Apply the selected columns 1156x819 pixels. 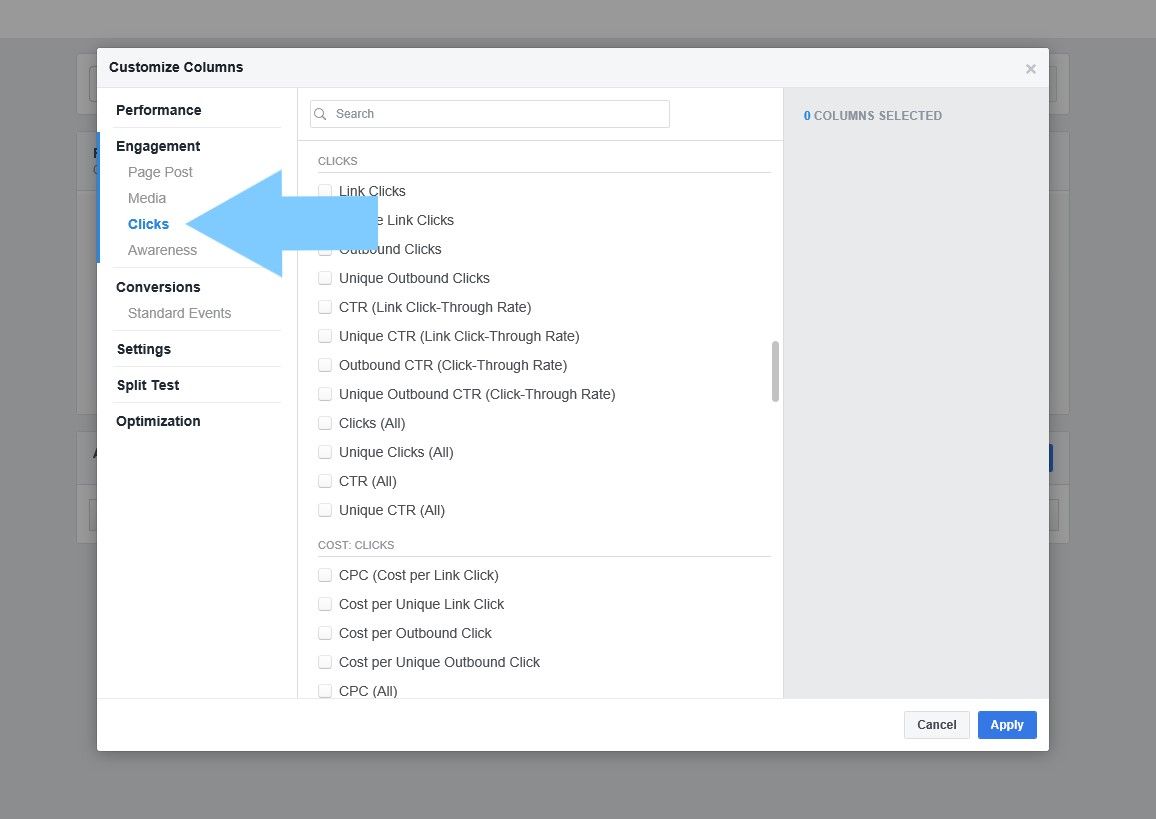[1007, 725]
